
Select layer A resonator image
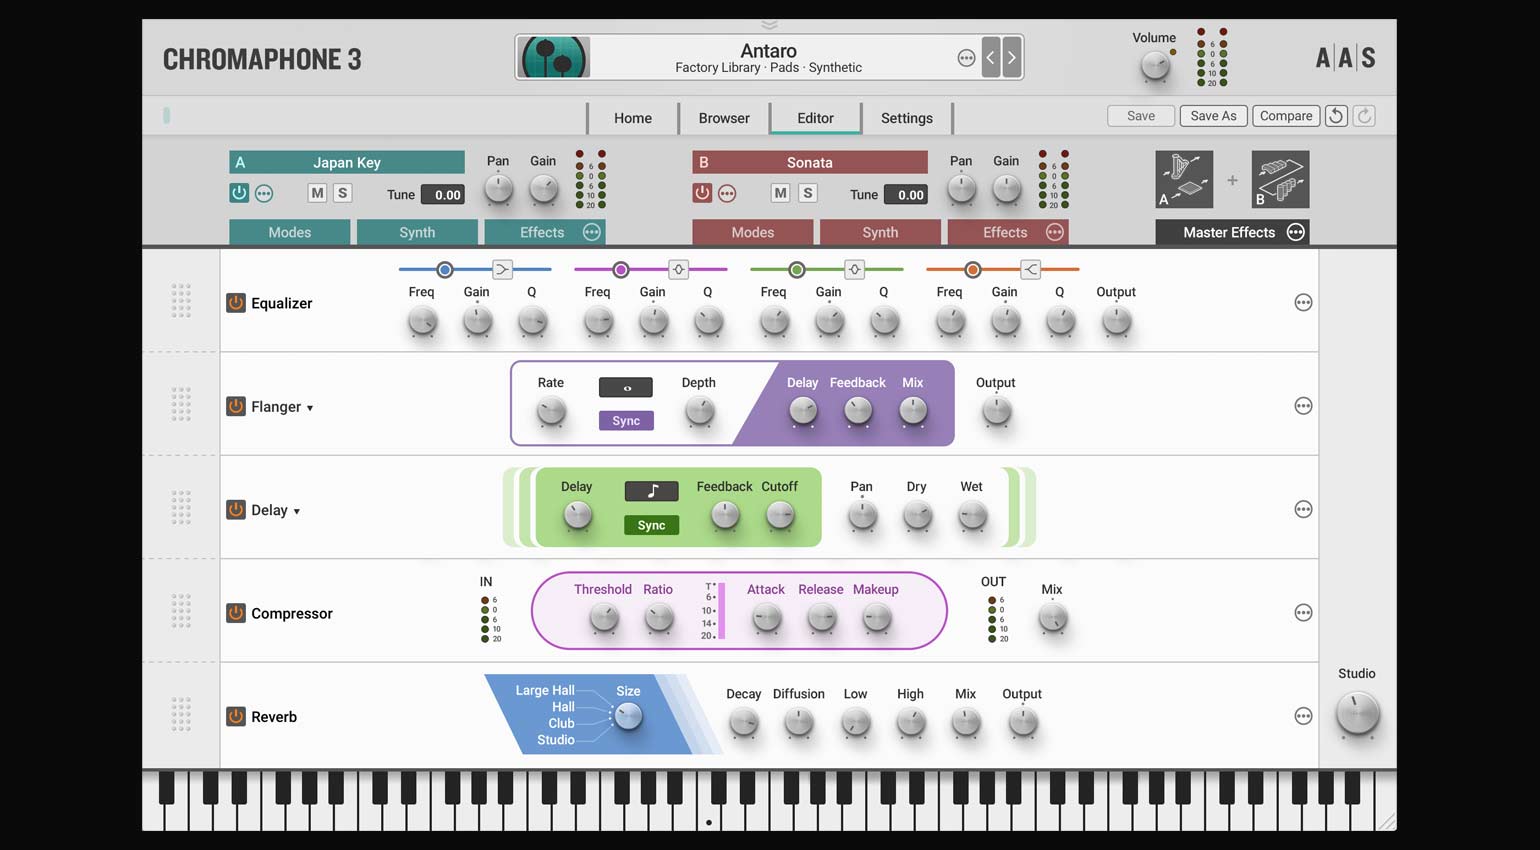click(x=1184, y=179)
